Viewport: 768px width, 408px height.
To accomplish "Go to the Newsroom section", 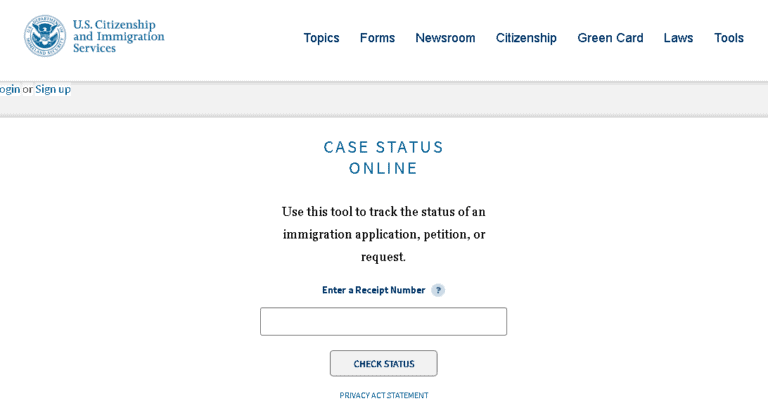I will [x=445, y=38].
